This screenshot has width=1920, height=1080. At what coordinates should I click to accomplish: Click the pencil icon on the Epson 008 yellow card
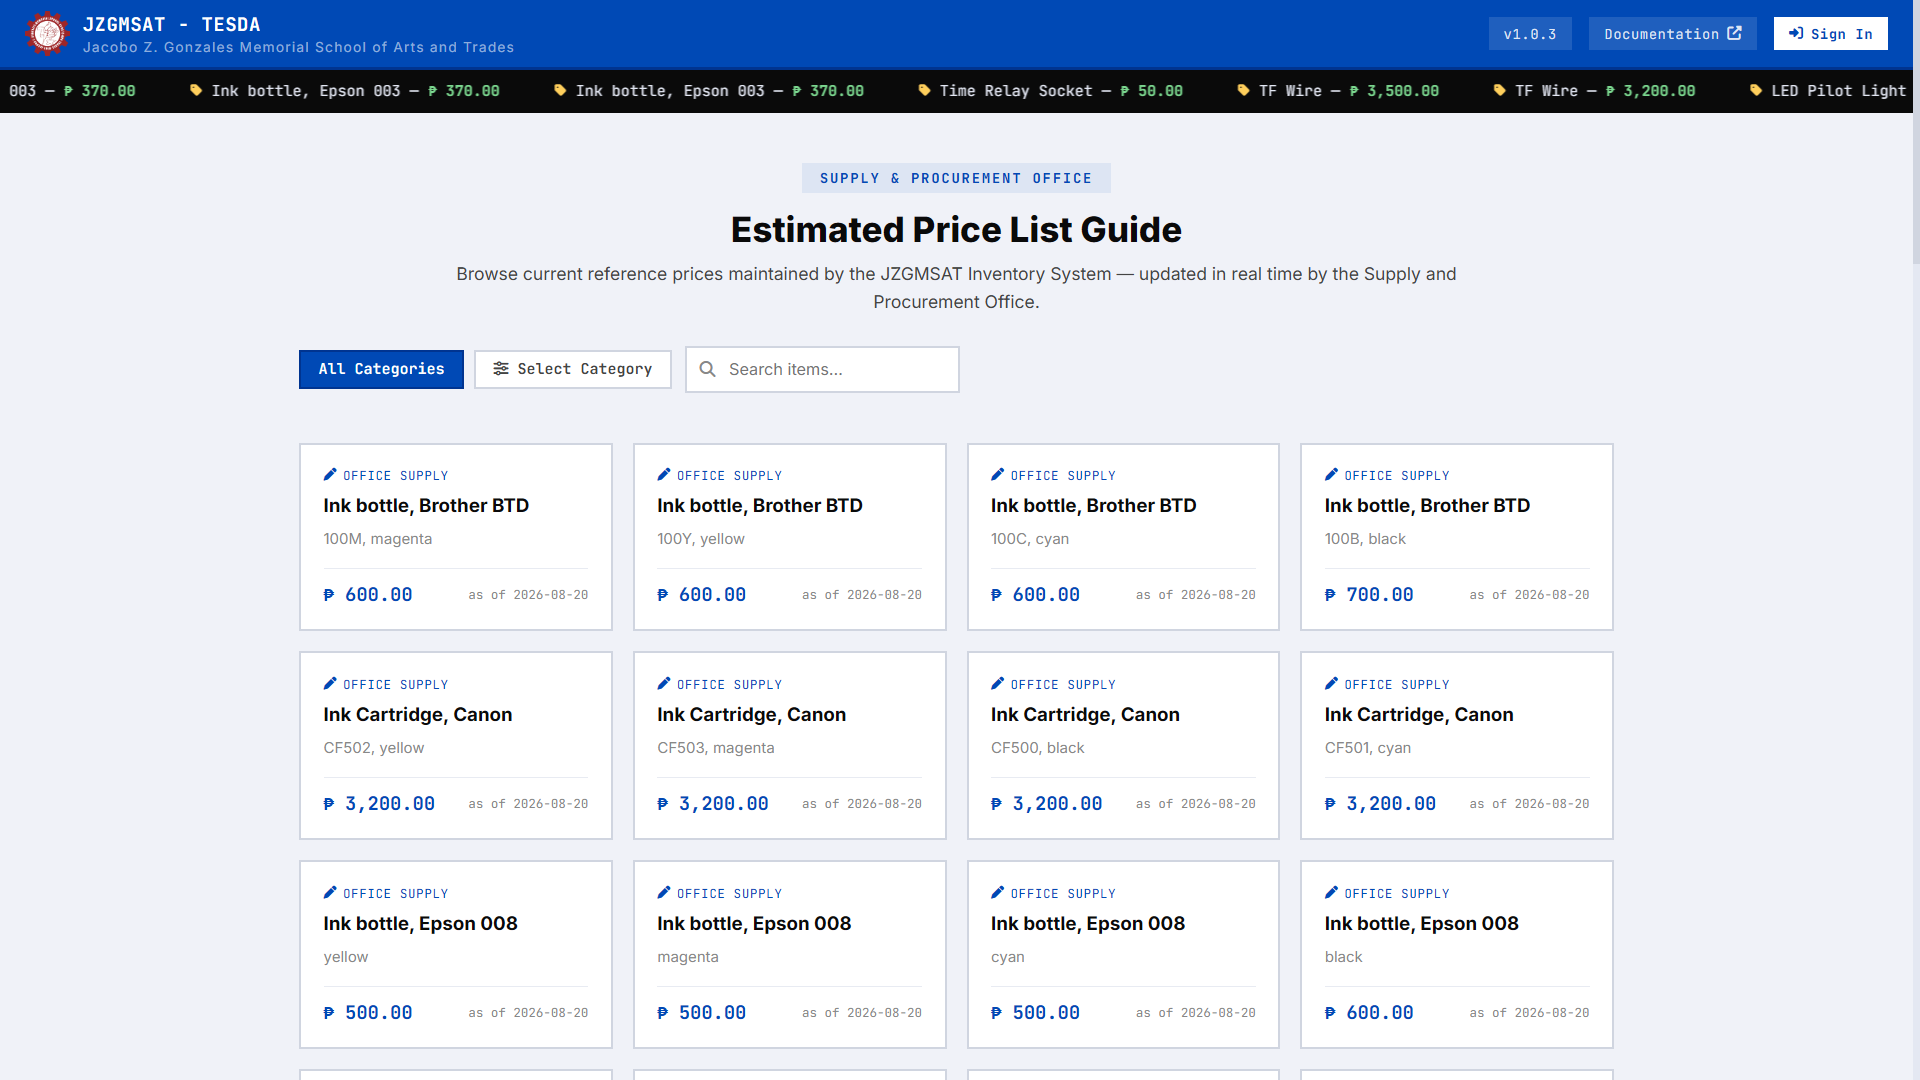point(330,893)
